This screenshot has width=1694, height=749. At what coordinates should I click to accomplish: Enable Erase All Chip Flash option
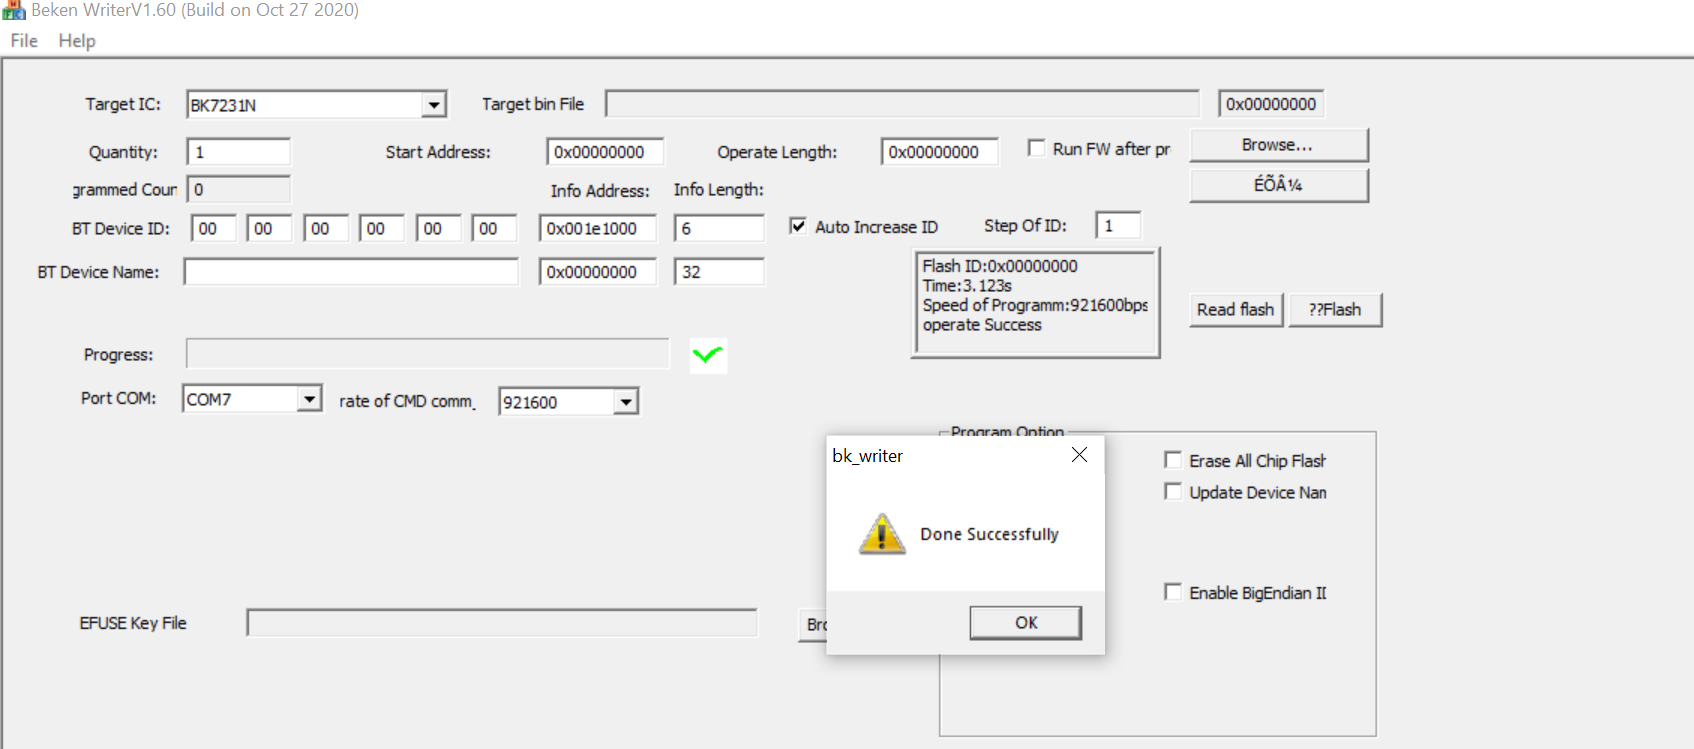1173,460
